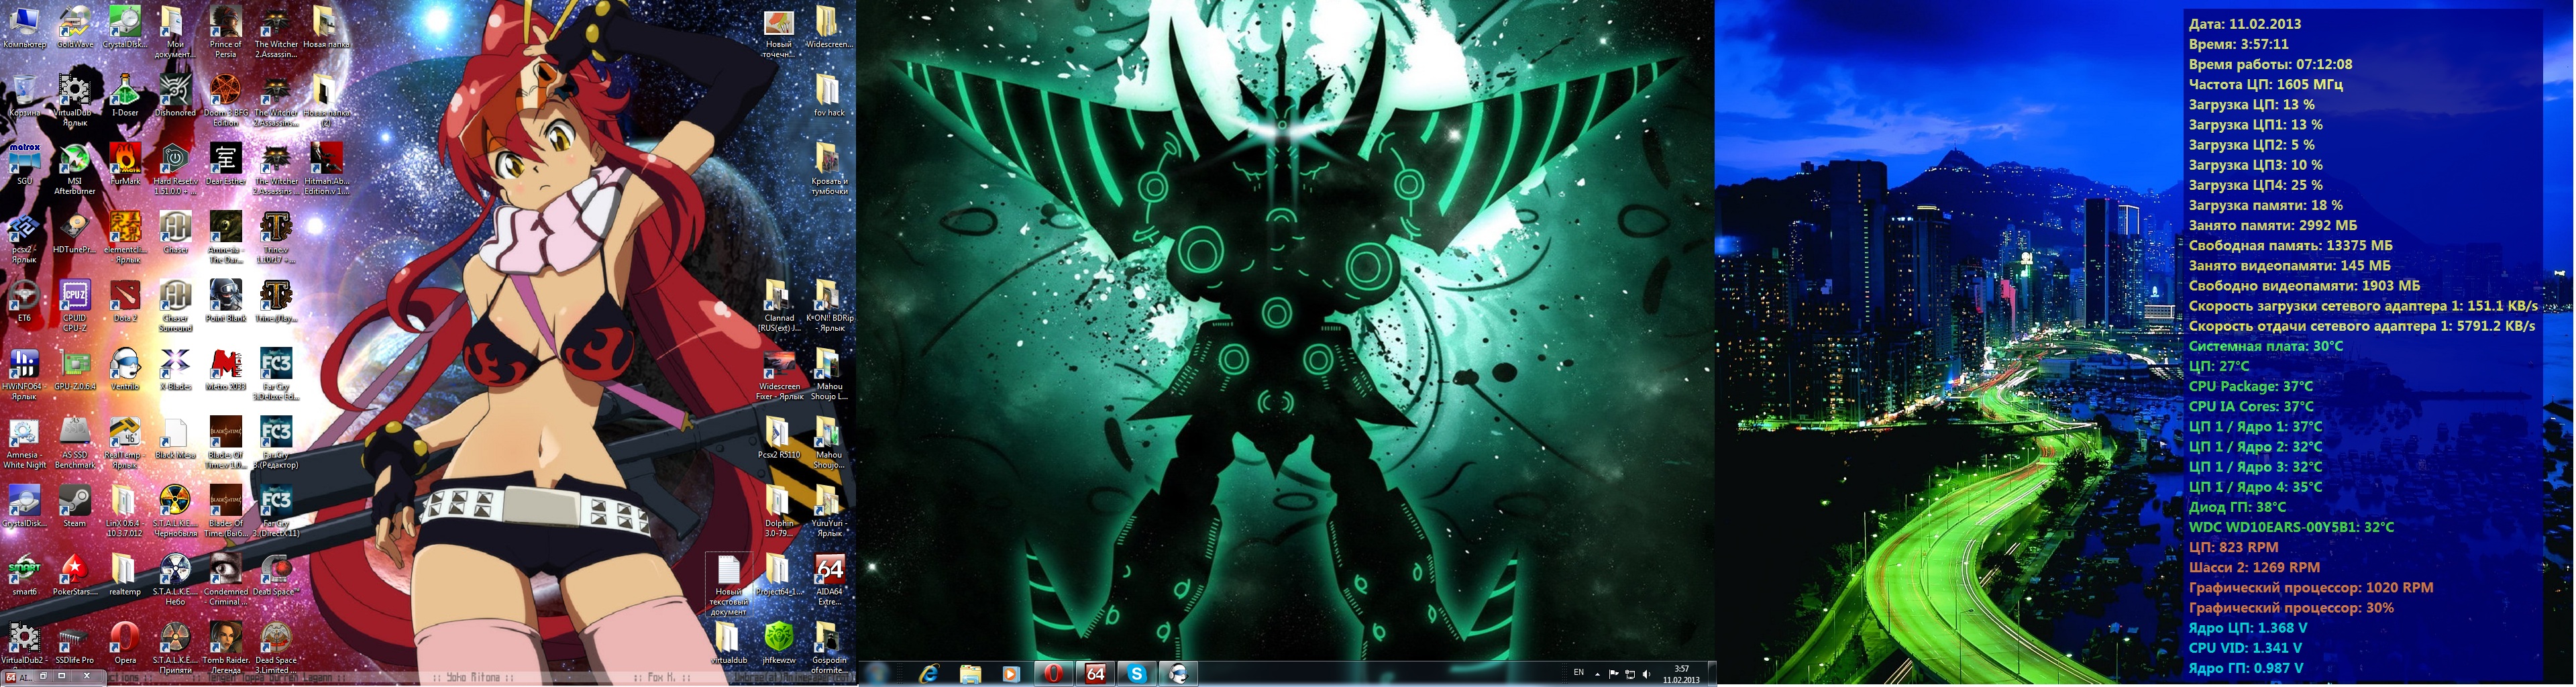
Task: Click the 'Загрузка ЦП: 13 %' readout
Action: [2251, 104]
